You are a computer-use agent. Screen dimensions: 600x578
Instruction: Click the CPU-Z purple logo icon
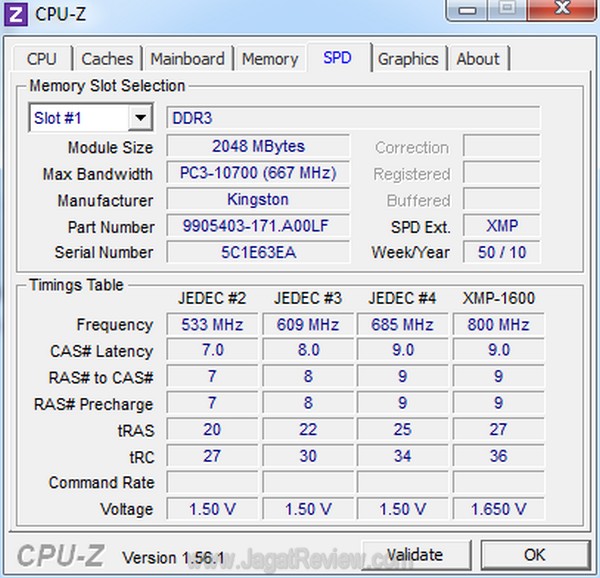16,15
